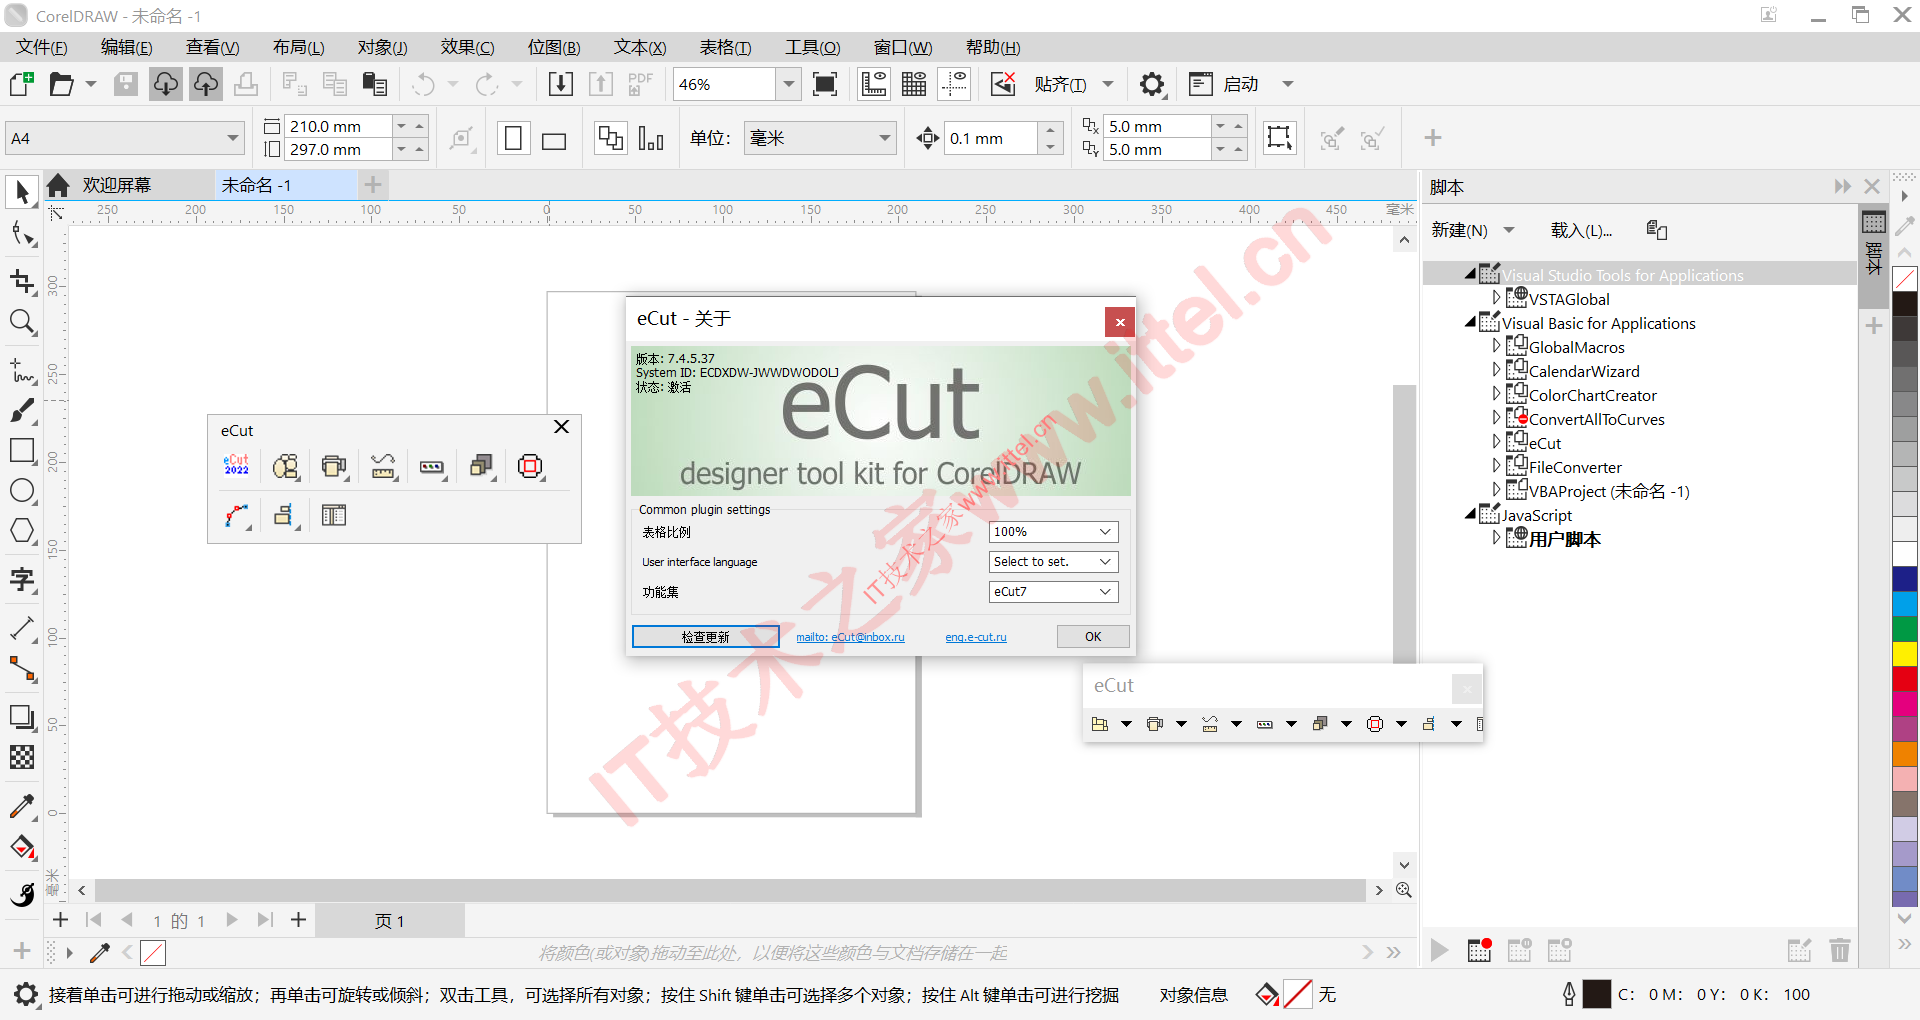Select the Zoom magnifier tool
The height and width of the screenshot is (1020, 1920).
click(22, 322)
